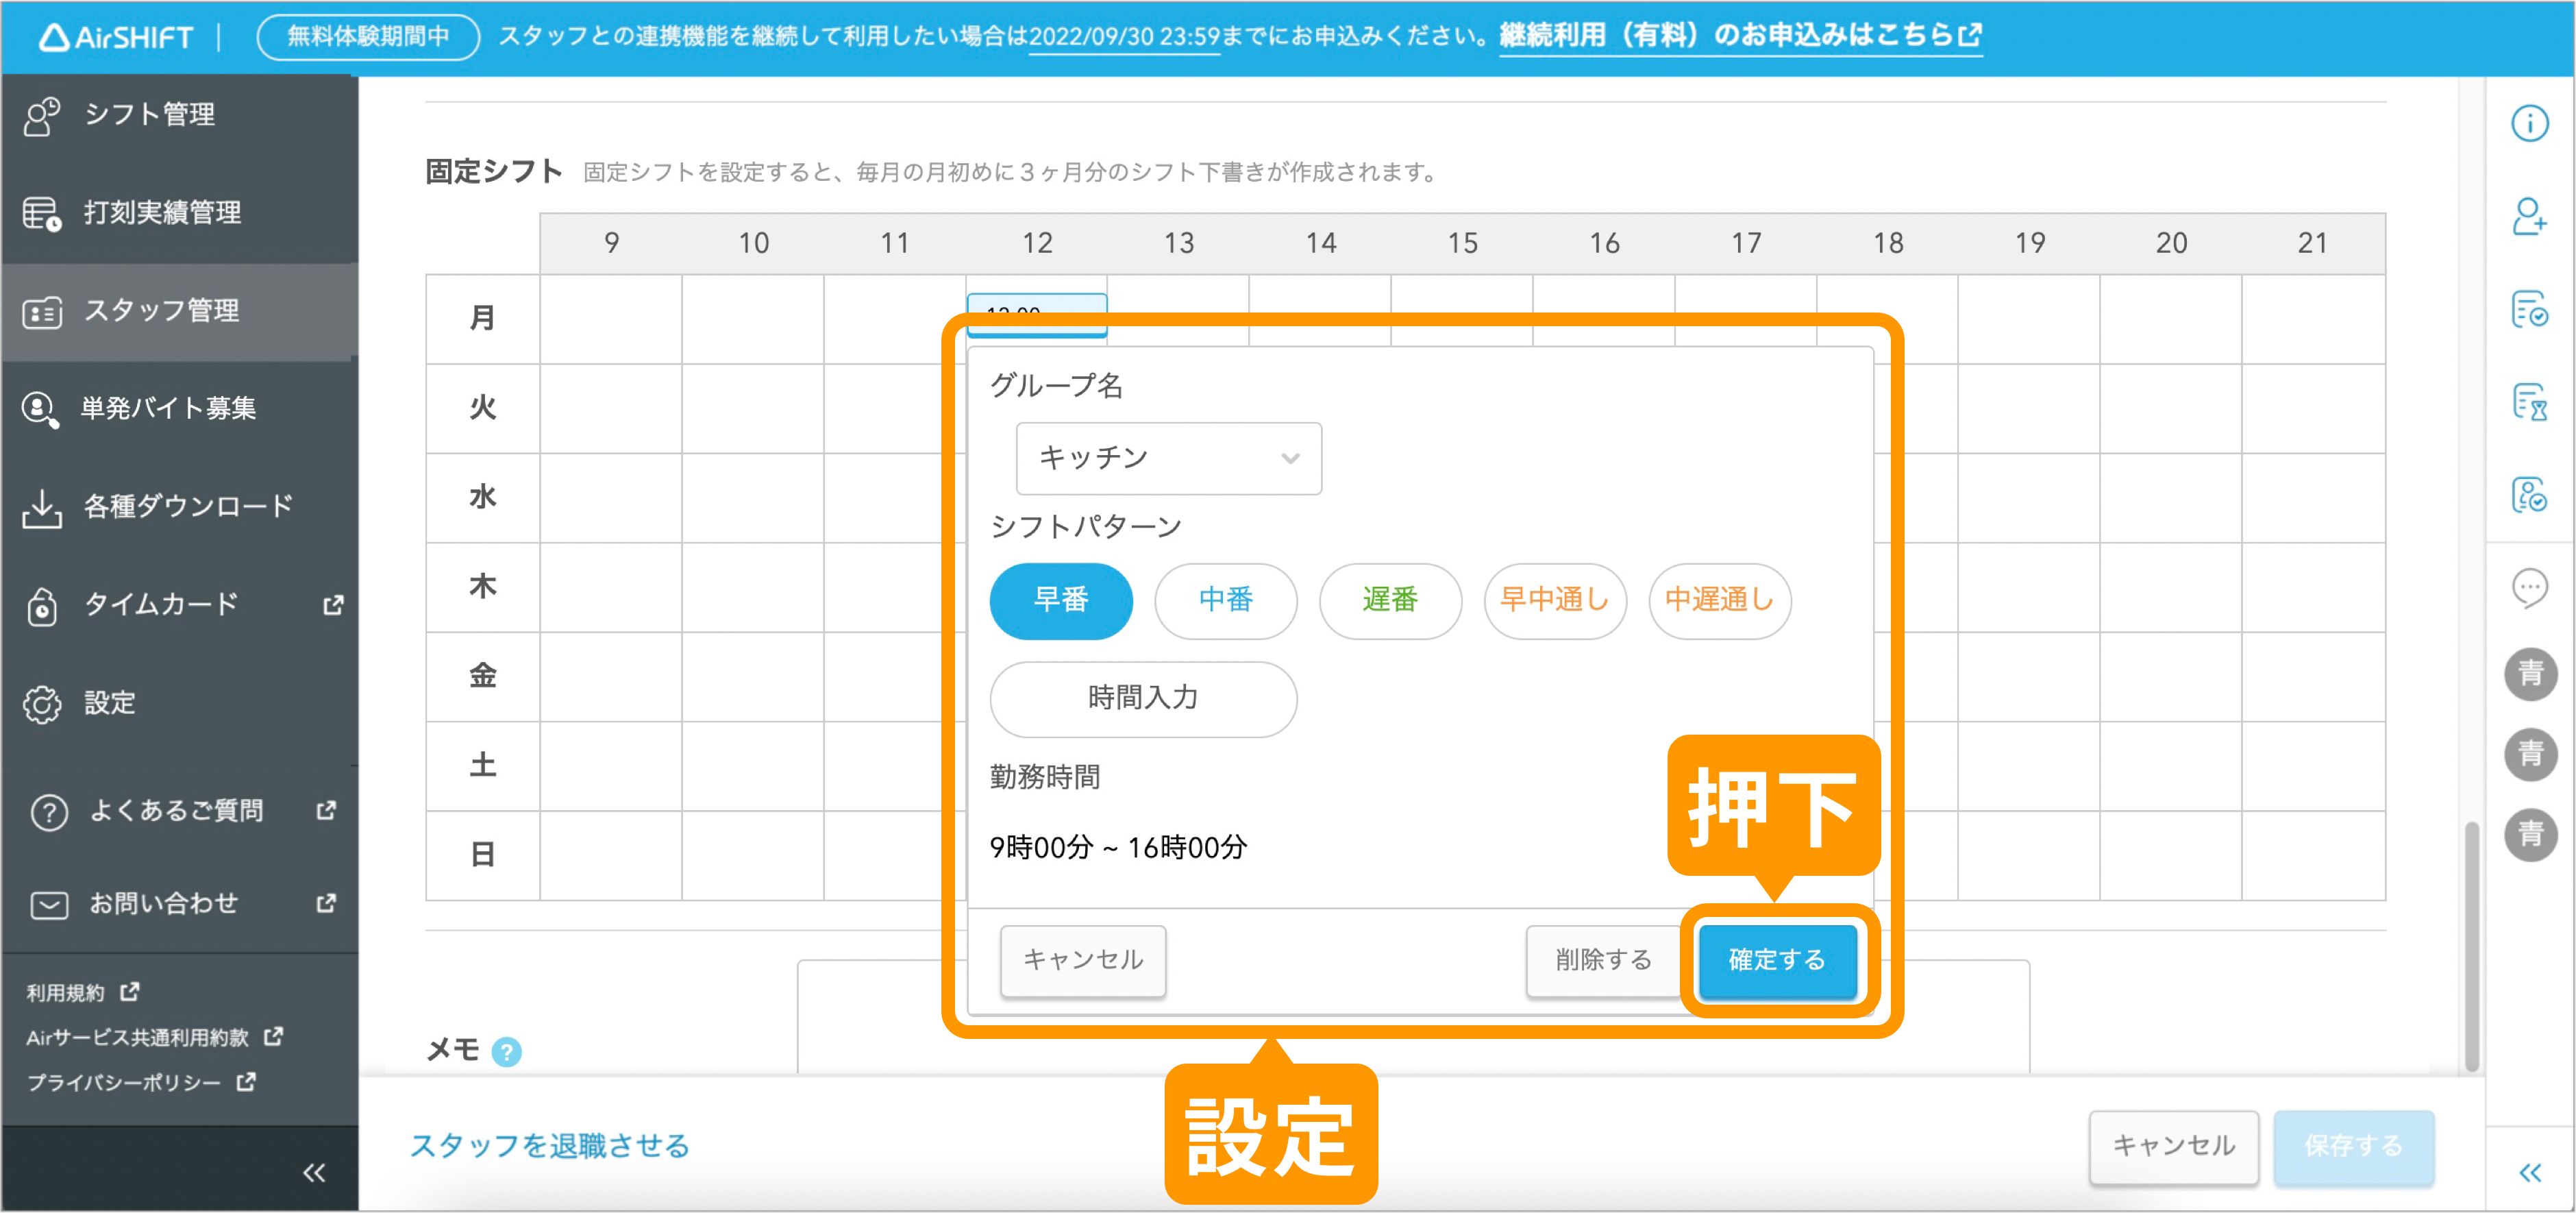Select the 早中通し shift pattern
This screenshot has width=2576, height=1213.
pos(1554,600)
